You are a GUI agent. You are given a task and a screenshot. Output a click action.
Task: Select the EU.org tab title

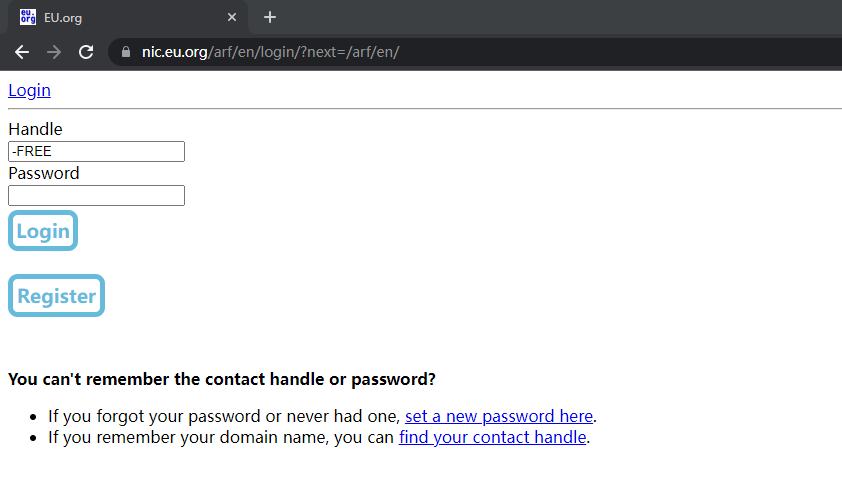pyautogui.click(x=63, y=18)
